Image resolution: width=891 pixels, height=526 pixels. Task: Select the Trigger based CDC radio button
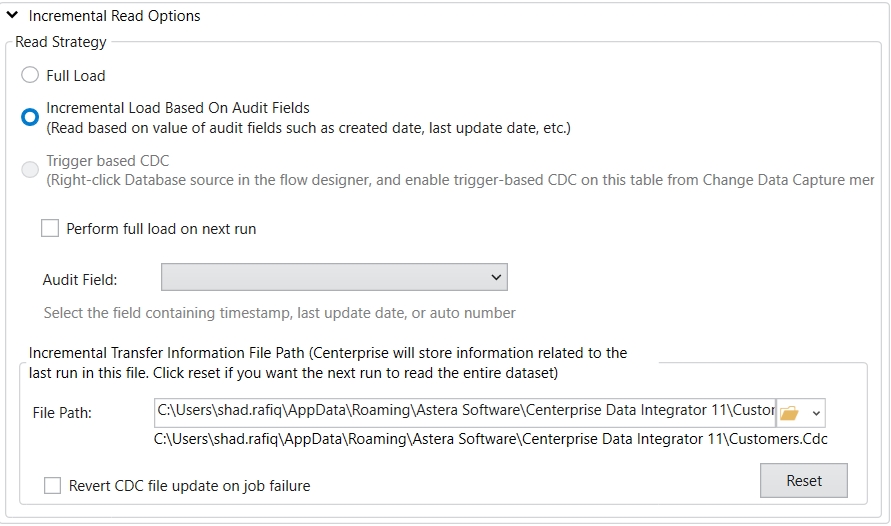point(30,169)
